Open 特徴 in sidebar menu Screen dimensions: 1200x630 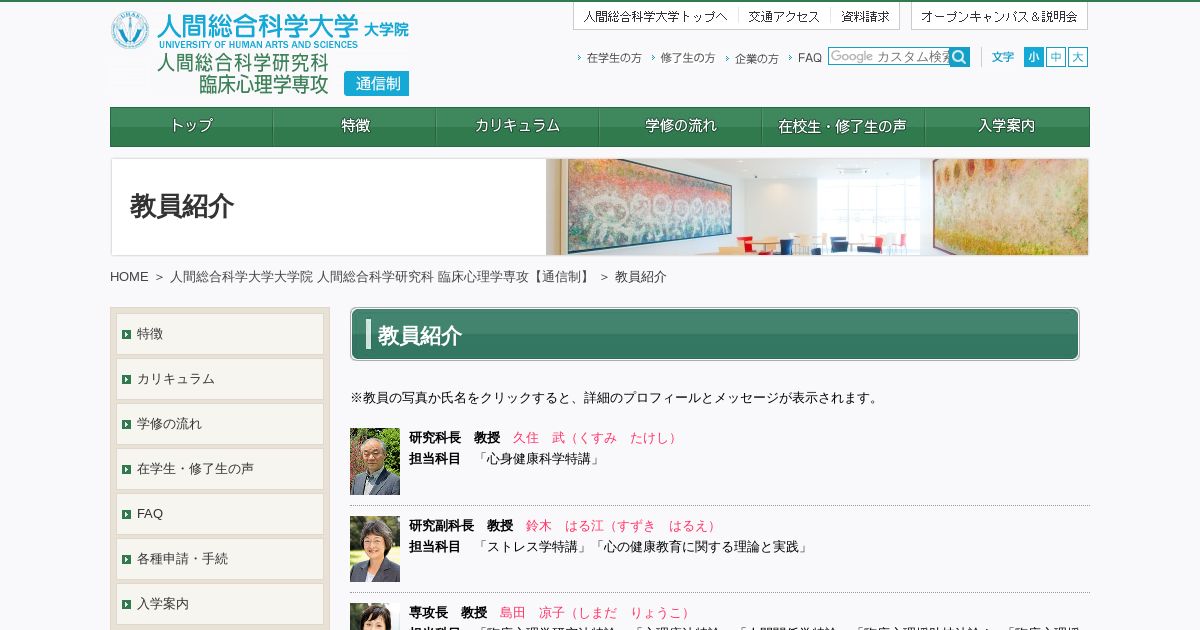click(220, 334)
